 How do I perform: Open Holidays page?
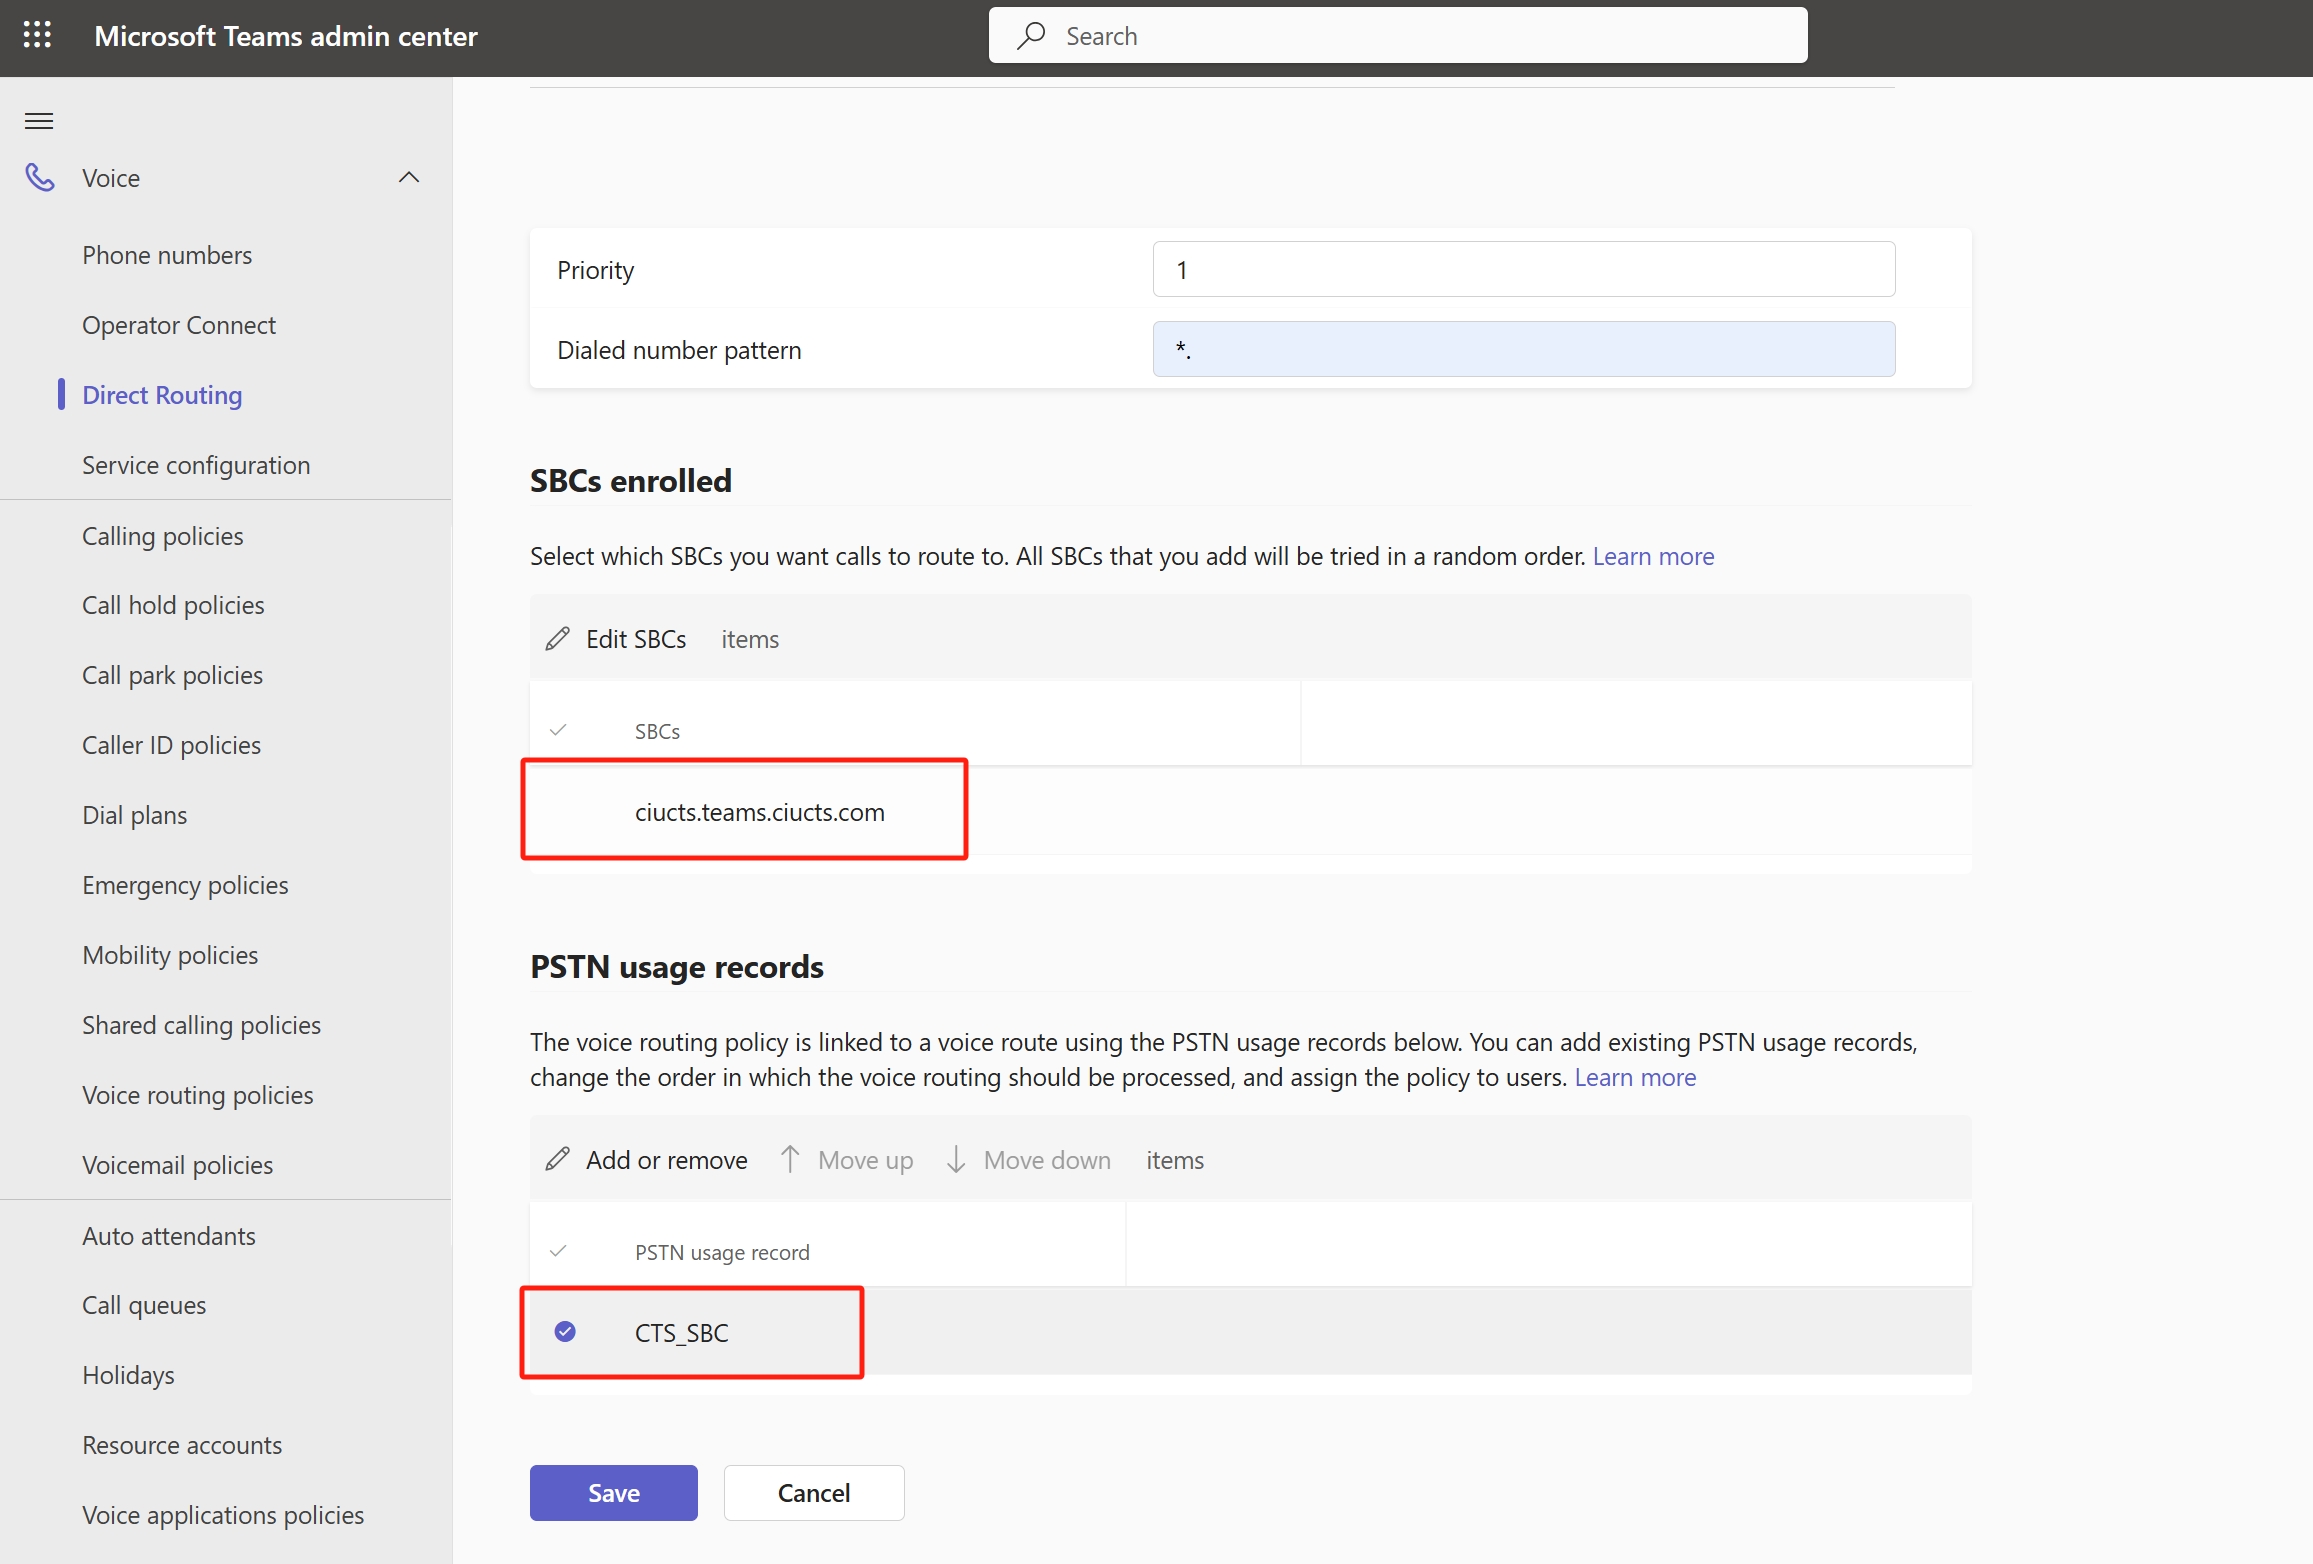pyautogui.click(x=128, y=1375)
